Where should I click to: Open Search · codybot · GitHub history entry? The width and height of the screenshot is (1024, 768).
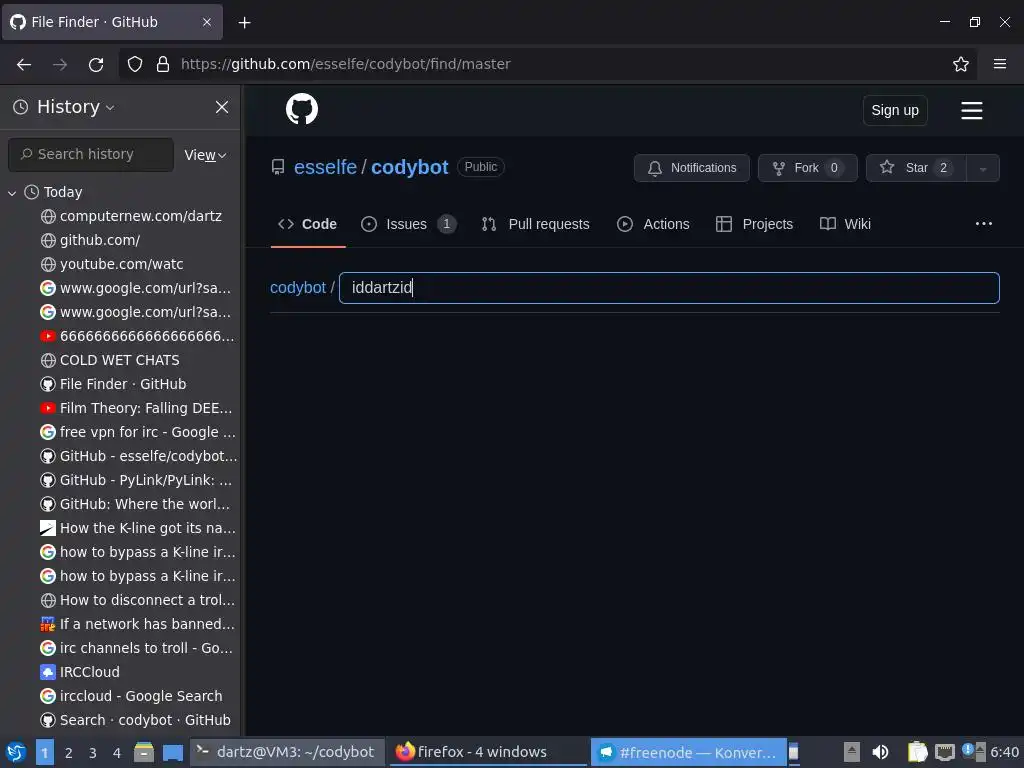coord(136,720)
